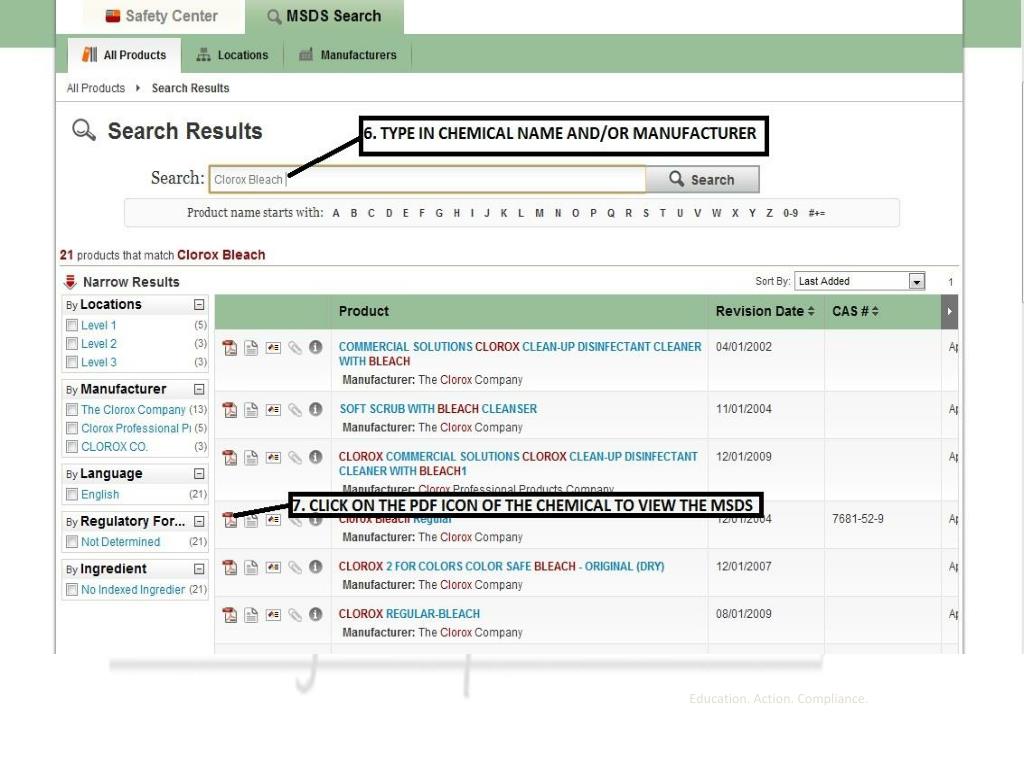Open the Sort By Last Added dropdown
This screenshot has width=1024, height=768.
point(859,281)
